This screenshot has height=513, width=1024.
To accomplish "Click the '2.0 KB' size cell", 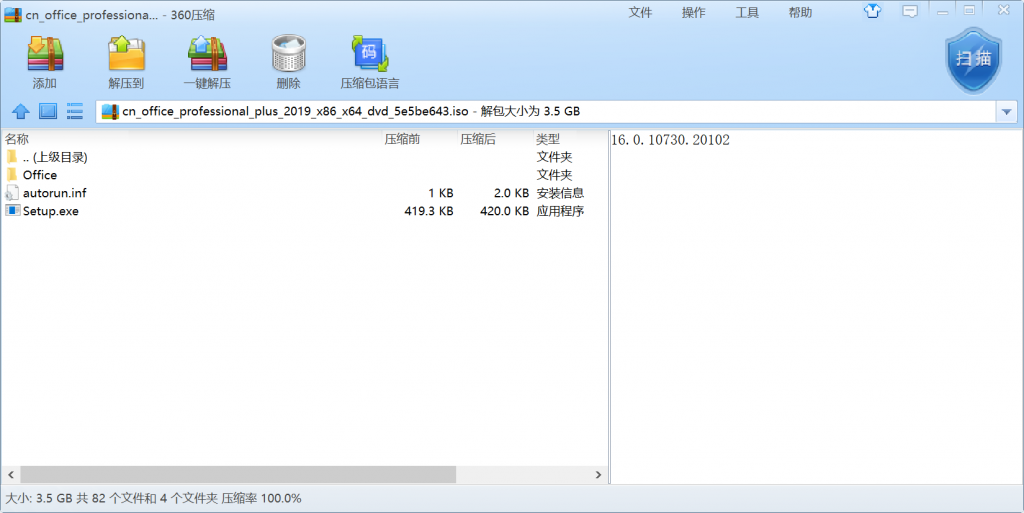I will click(x=511, y=193).
